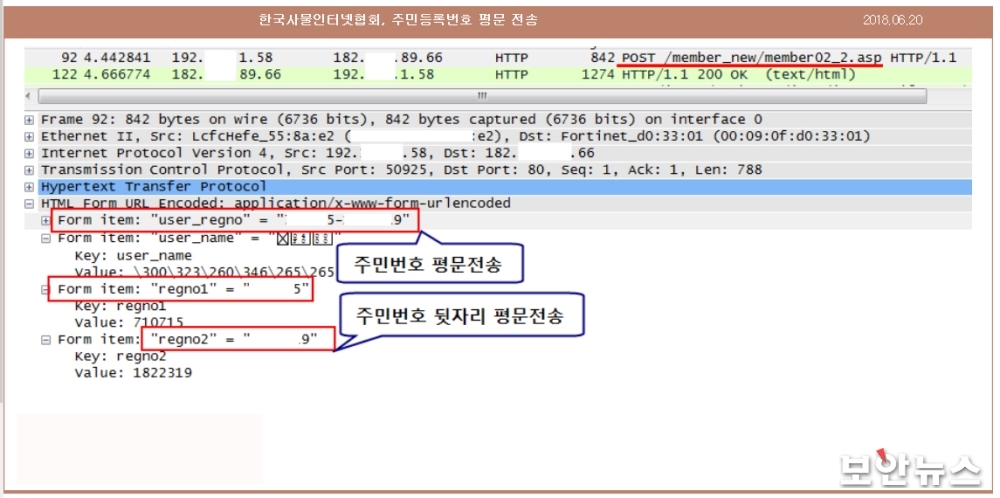This screenshot has width=1000, height=498.
Task: Expand the "user_regno" form item
Action: tap(46, 221)
